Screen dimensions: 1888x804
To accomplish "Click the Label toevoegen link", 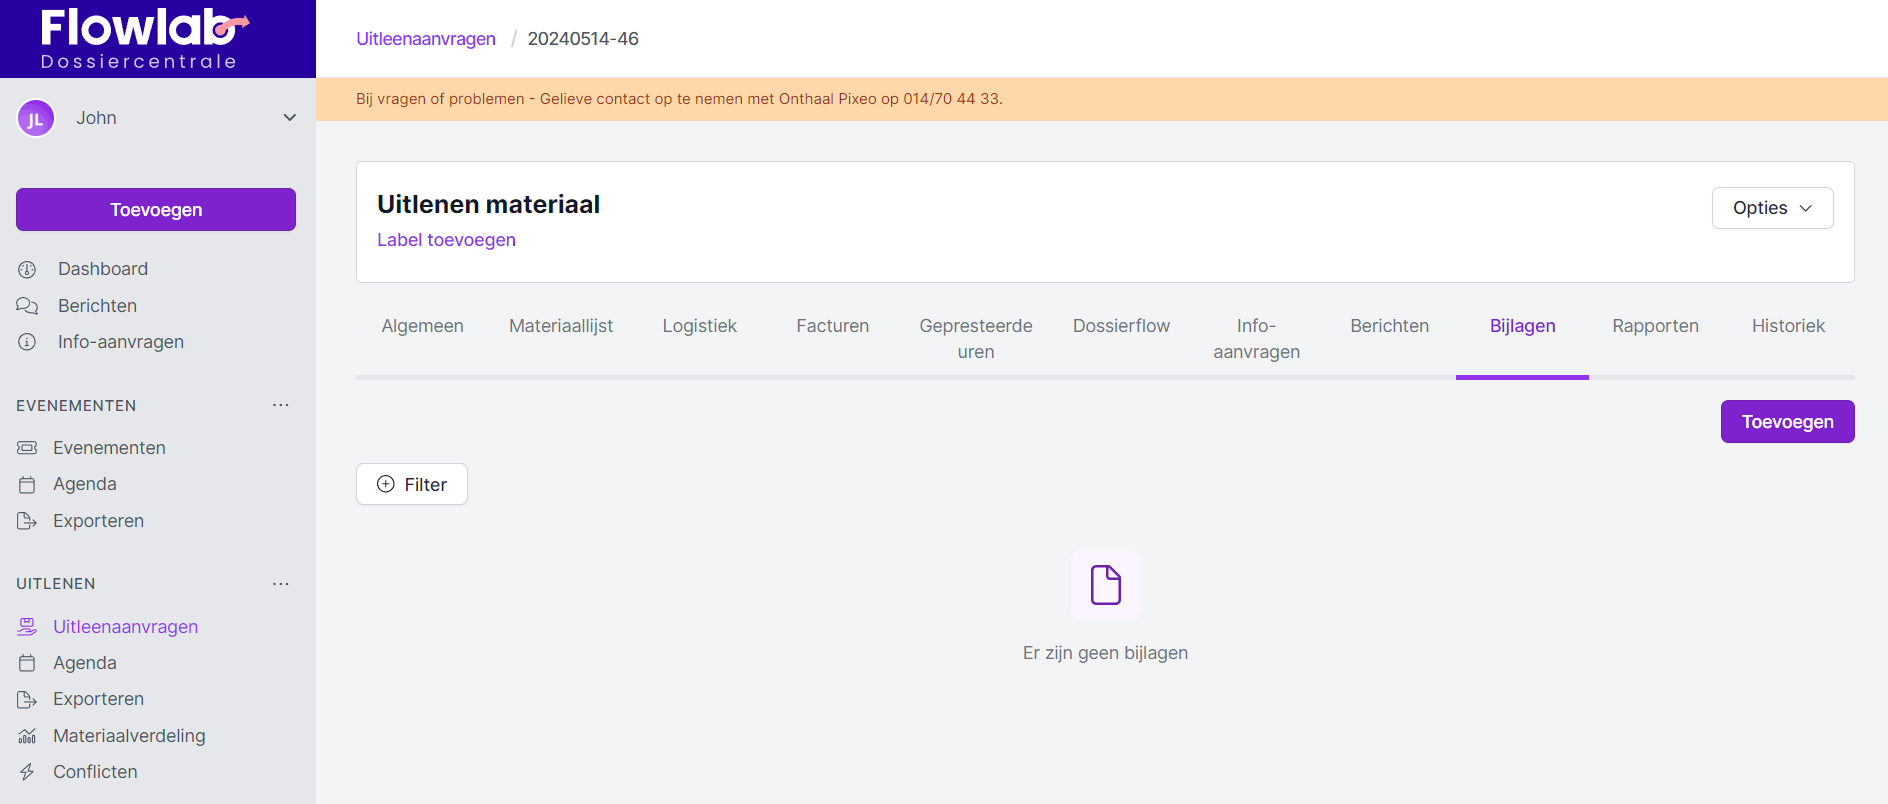I will click(446, 240).
